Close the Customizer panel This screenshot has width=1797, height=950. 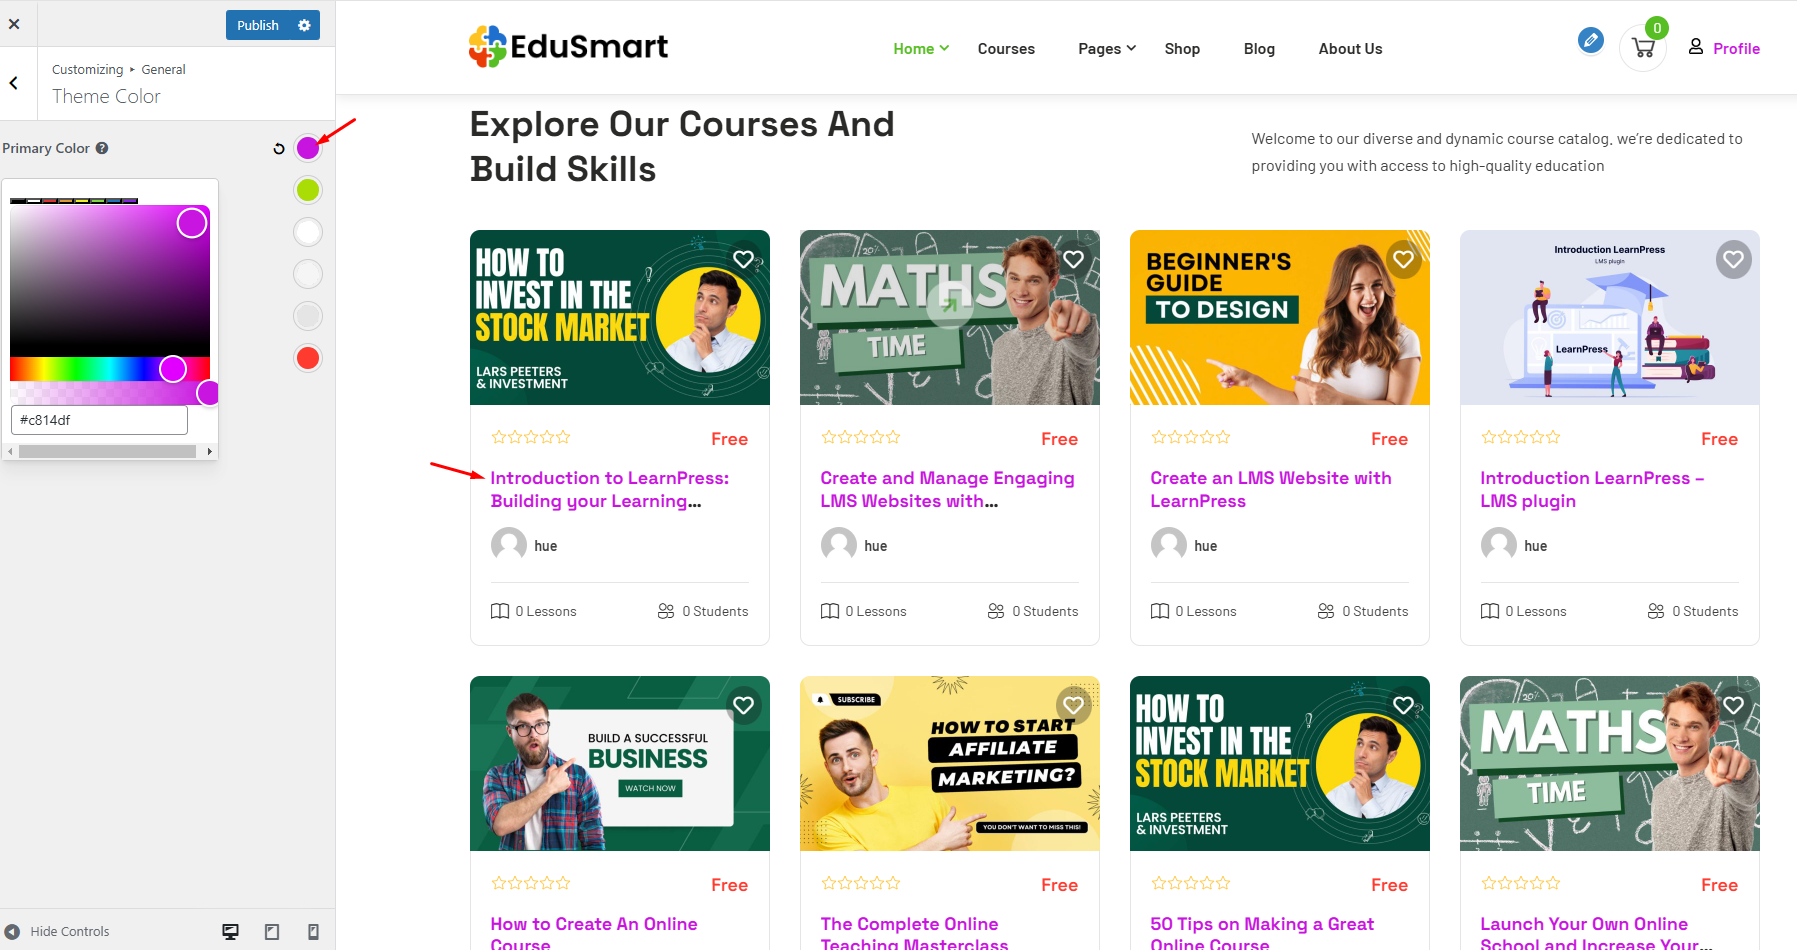point(14,24)
